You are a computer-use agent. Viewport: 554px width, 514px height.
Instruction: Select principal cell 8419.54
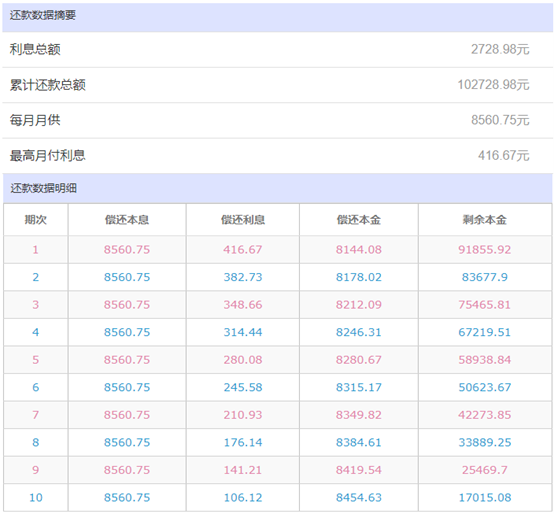tap(359, 470)
